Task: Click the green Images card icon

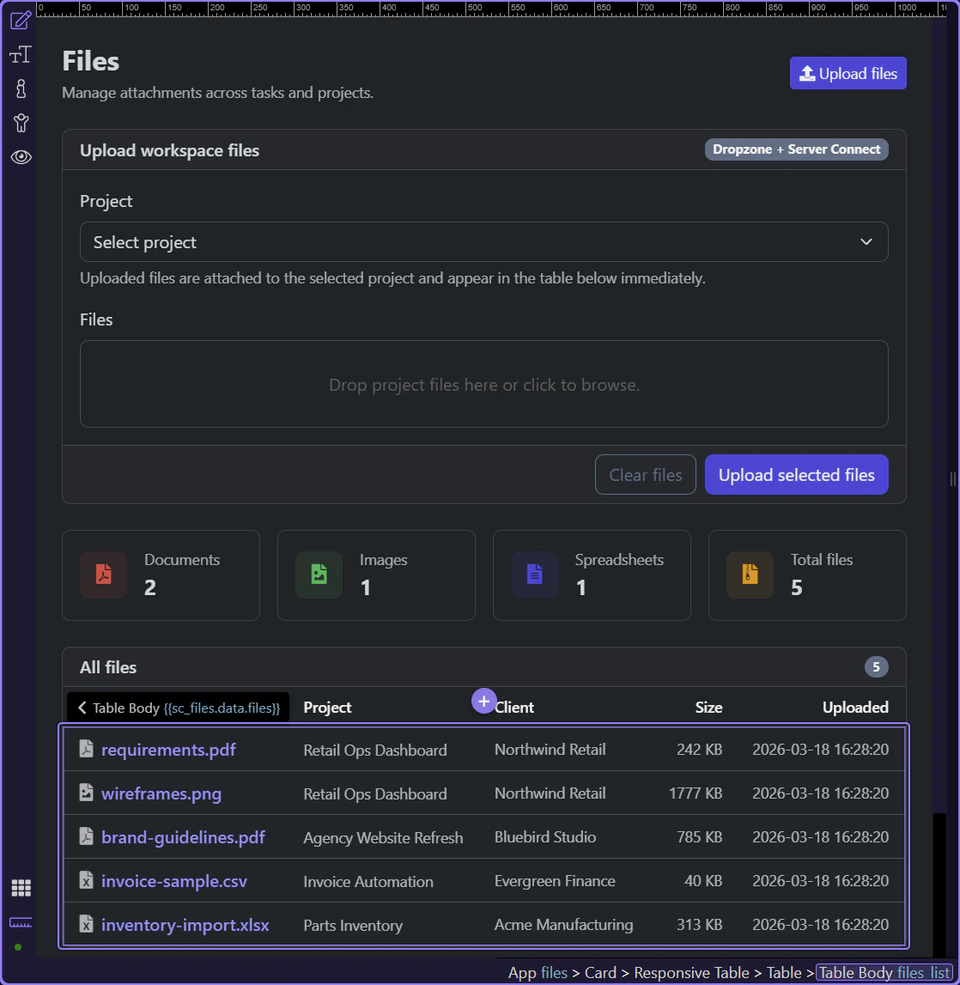Action: coord(318,575)
